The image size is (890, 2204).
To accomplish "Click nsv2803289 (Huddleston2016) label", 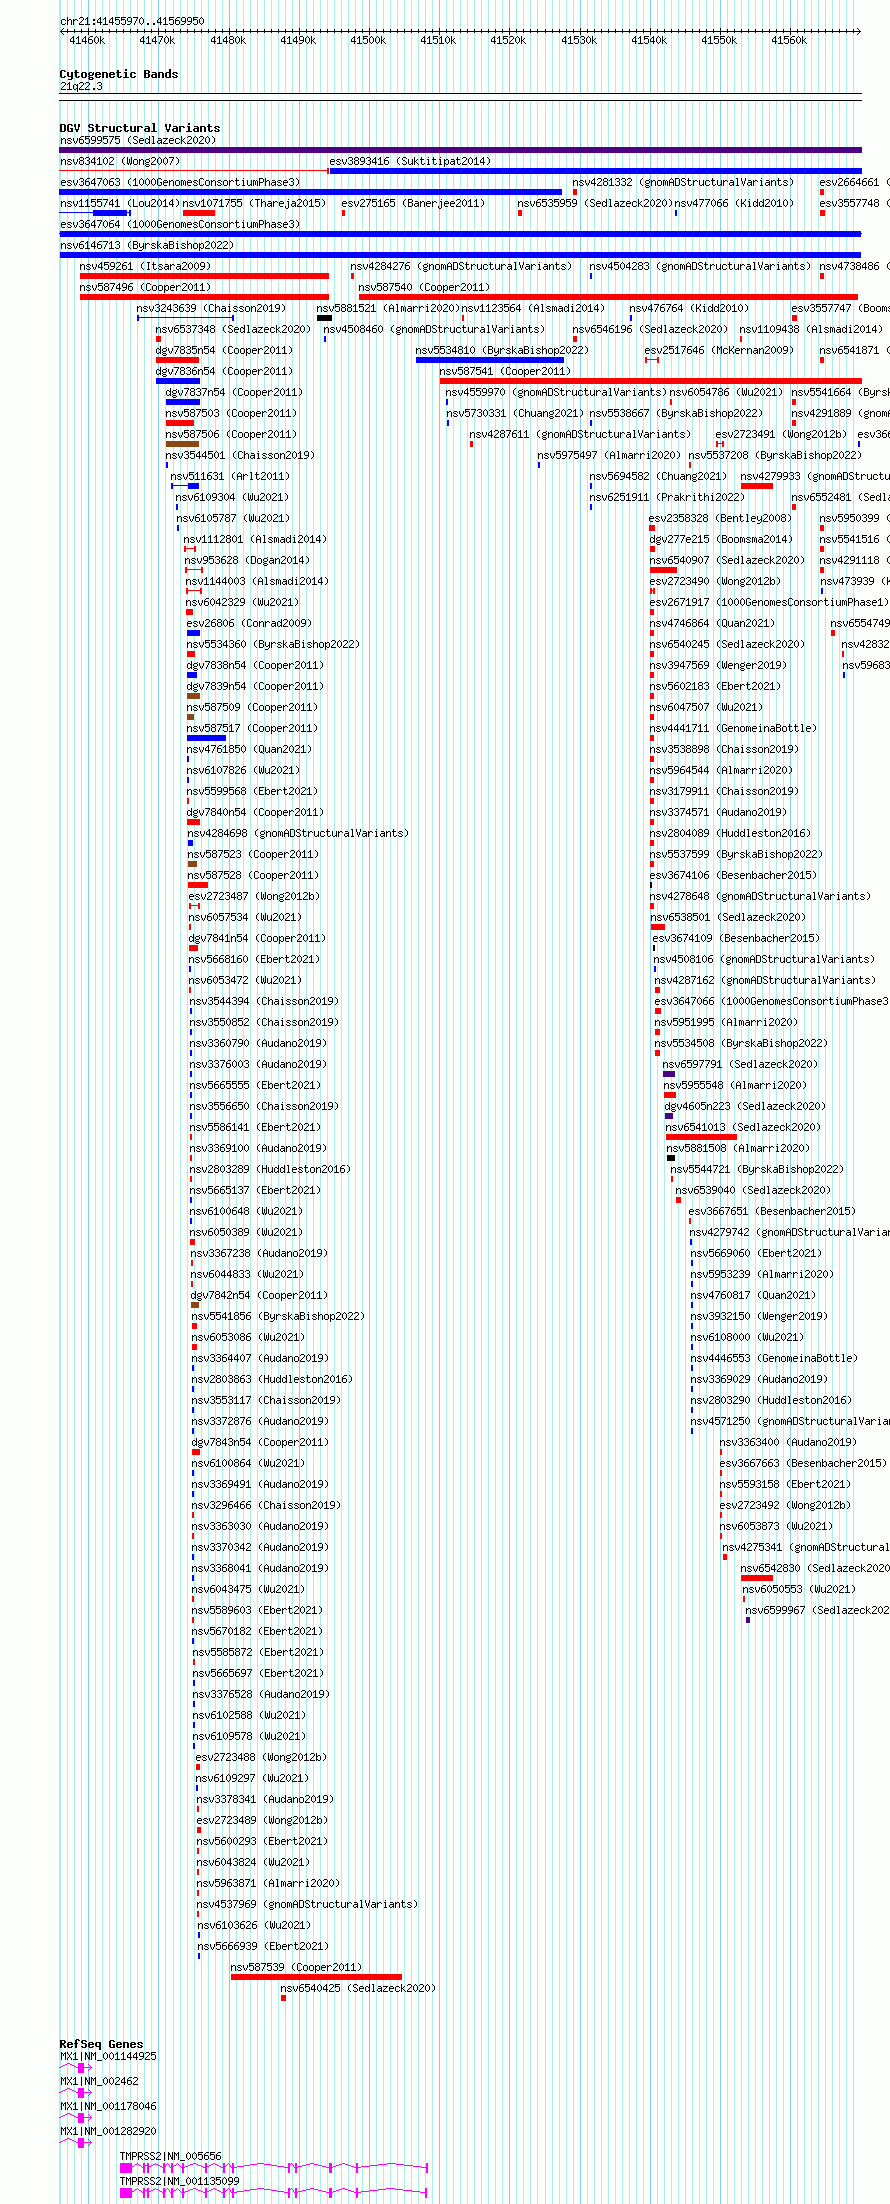I will coord(270,1169).
